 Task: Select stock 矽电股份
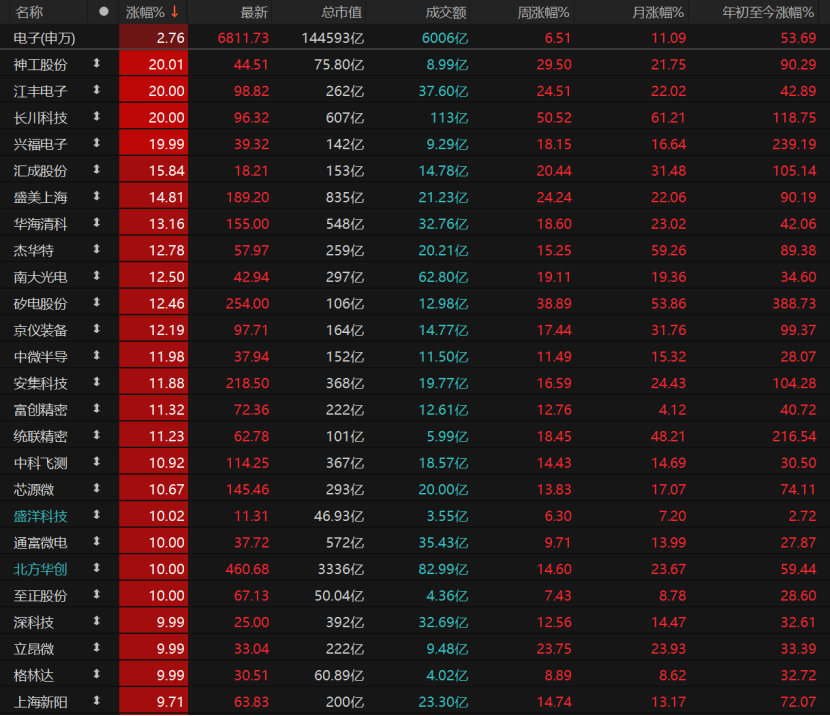coord(40,304)
